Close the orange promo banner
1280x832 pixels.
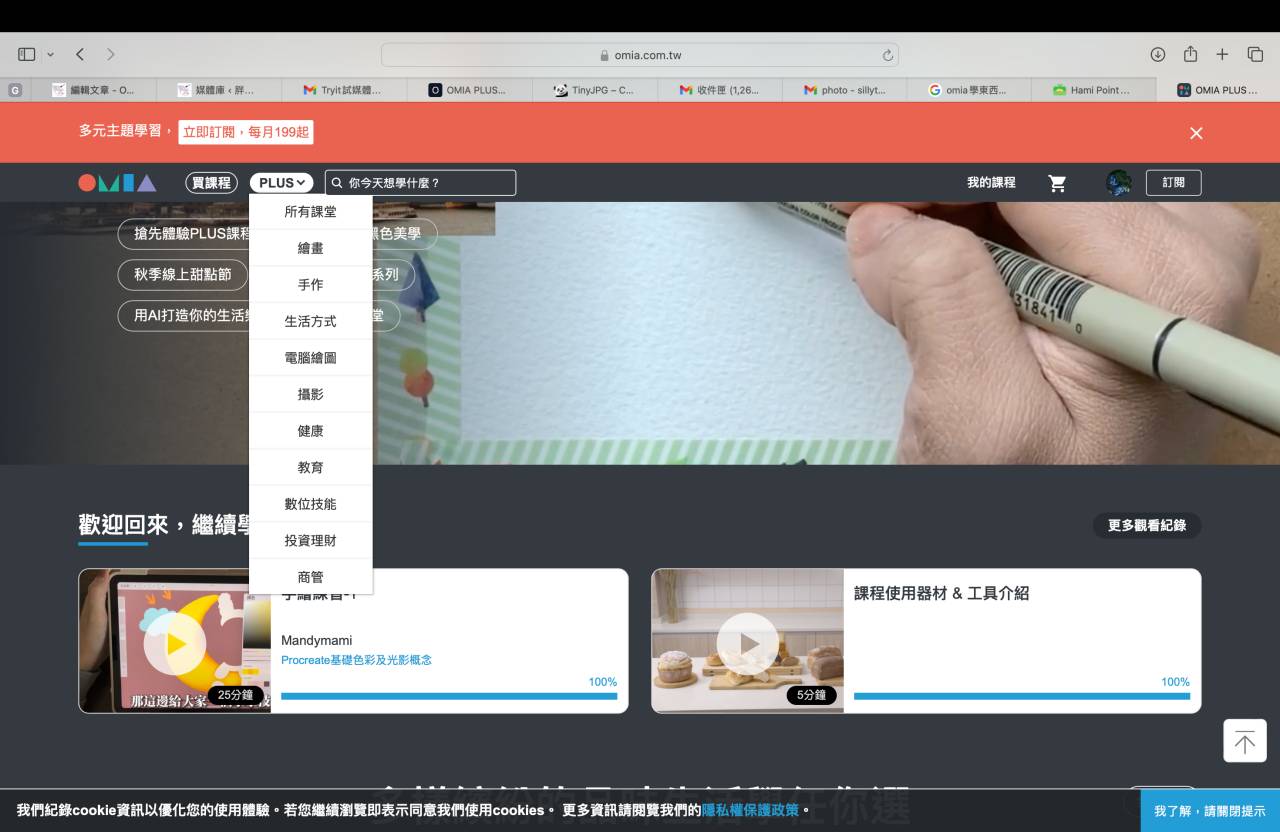click(x=1196, y=133)
